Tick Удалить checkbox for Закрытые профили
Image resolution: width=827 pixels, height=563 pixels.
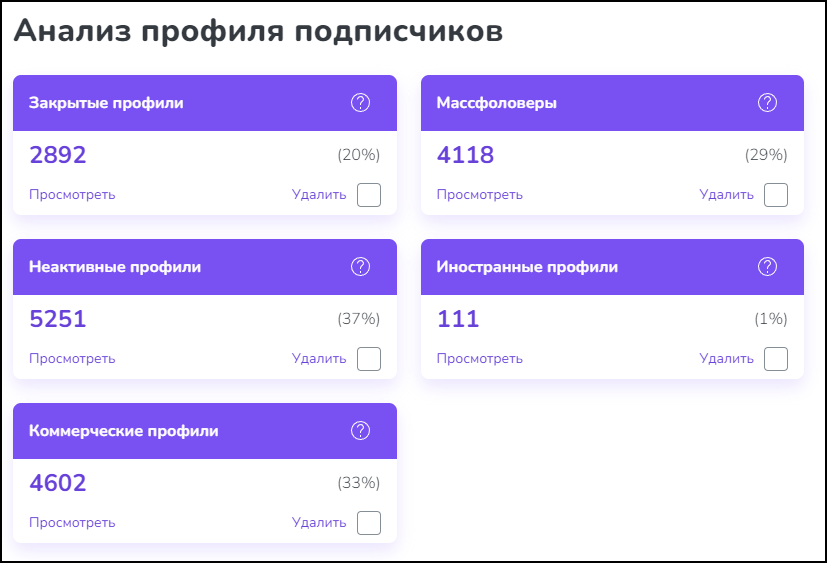point(369,195)
